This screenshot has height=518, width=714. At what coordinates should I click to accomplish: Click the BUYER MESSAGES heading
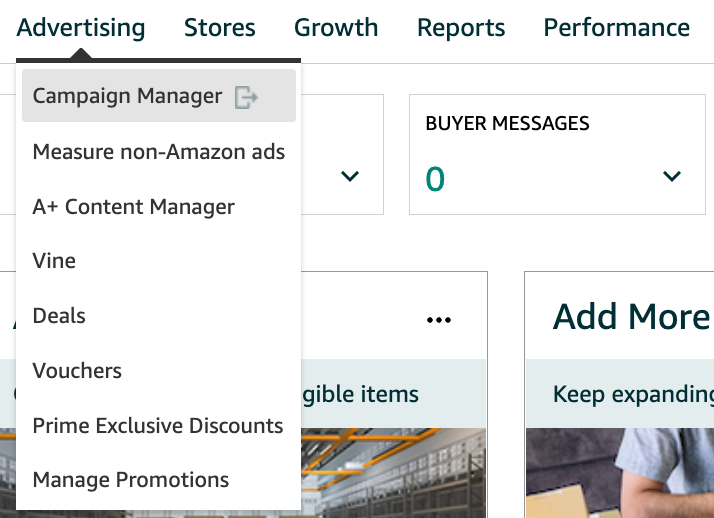[507, 124]
